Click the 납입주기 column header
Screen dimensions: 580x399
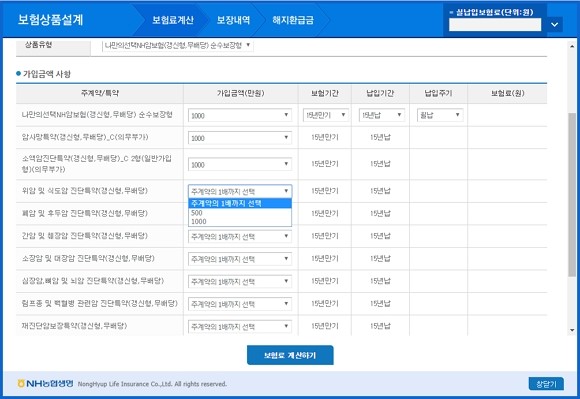pyautogui.click(x=438, y=93)
